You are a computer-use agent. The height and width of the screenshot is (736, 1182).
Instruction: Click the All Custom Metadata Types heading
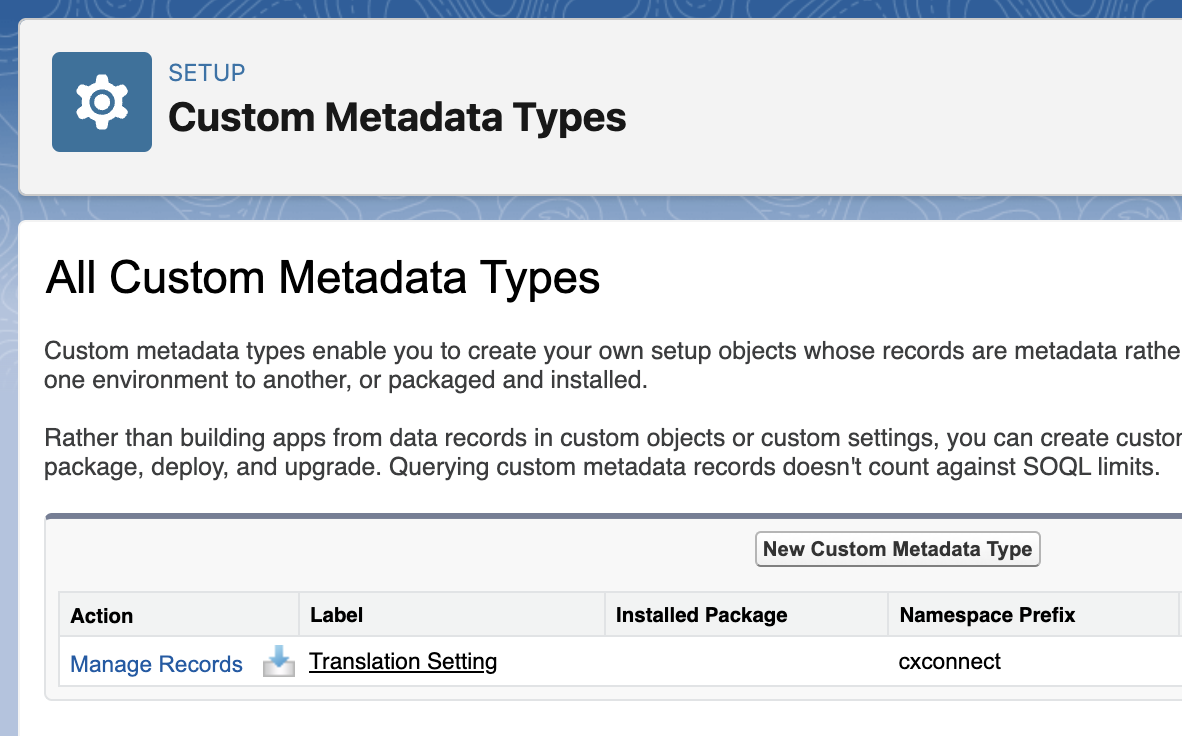(x=323, y=277)
